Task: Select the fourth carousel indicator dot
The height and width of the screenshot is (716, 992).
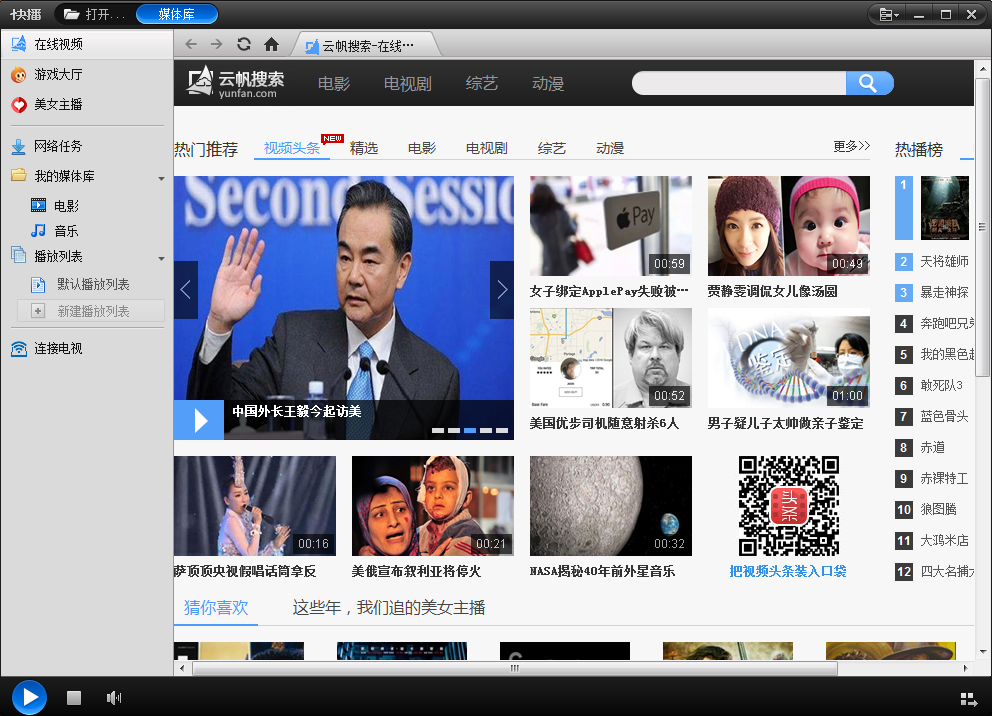Action: [486, 430]
